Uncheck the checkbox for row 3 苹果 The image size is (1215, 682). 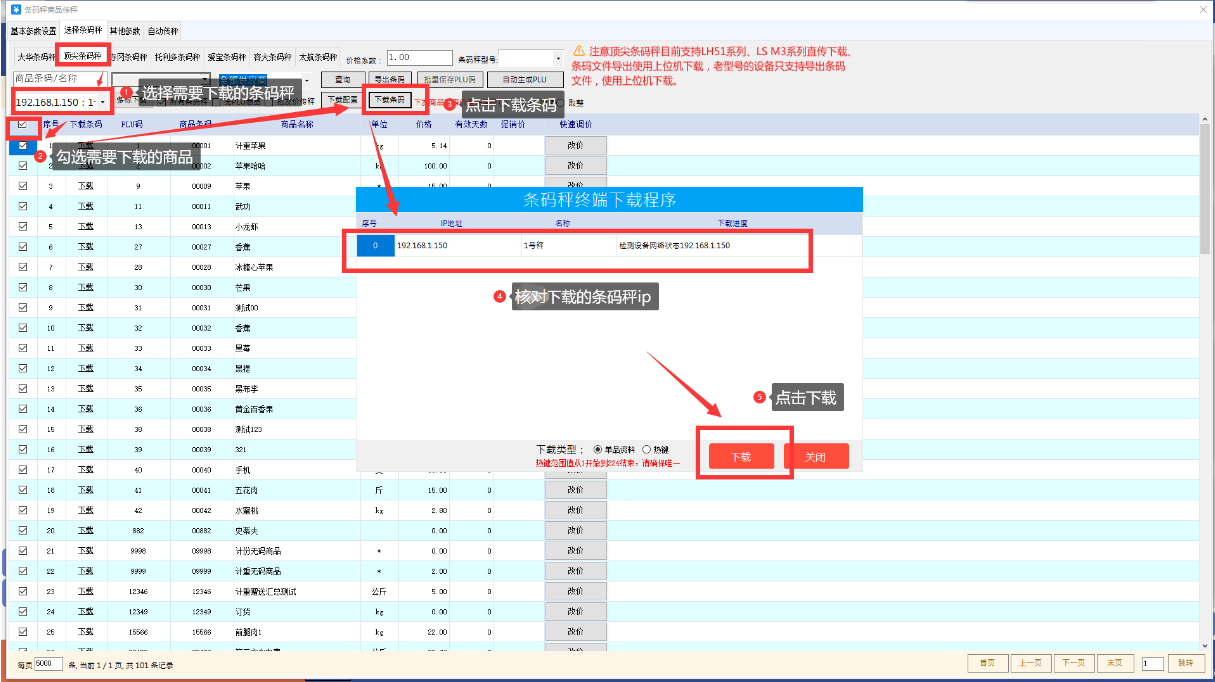pos(23,186)
